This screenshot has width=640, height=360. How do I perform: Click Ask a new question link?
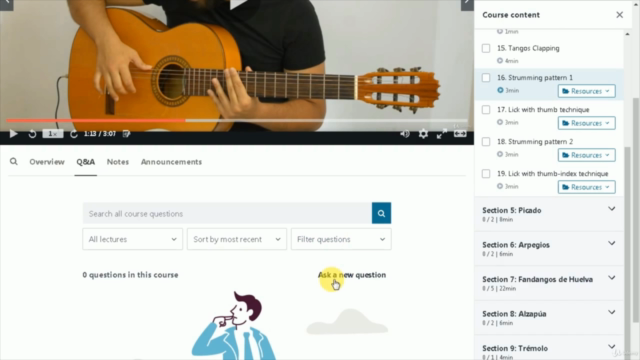(x=352, y=275)
